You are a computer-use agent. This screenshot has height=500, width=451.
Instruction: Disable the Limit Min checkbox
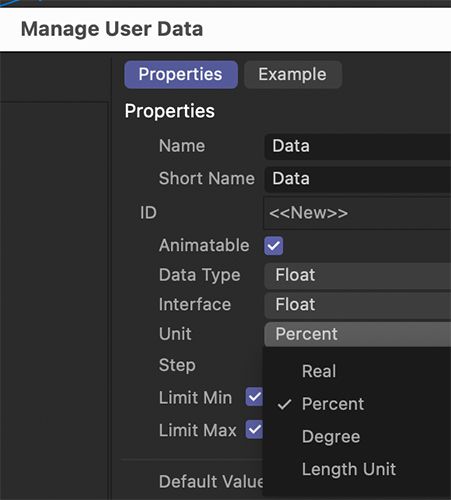(x=254, y=397)
